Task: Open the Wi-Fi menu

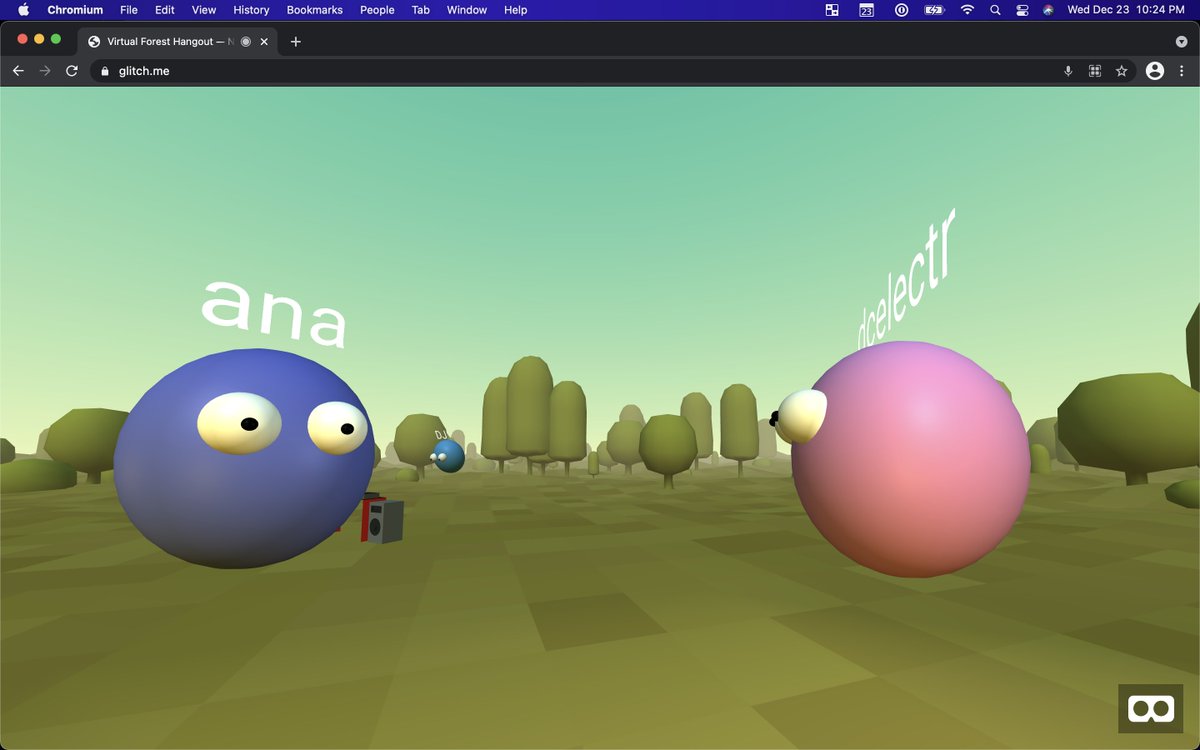Action: click(x=967, y=10)
